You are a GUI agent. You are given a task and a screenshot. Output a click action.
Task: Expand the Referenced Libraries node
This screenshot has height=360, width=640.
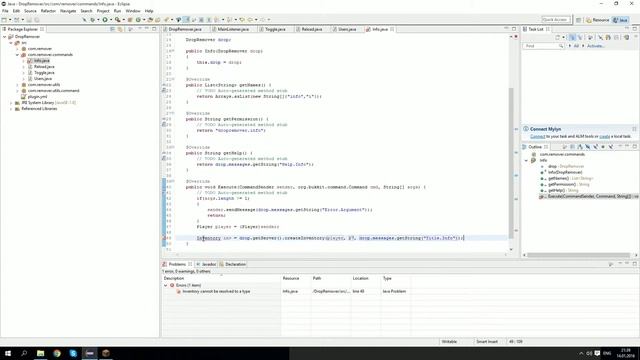(x=11, y=109)
